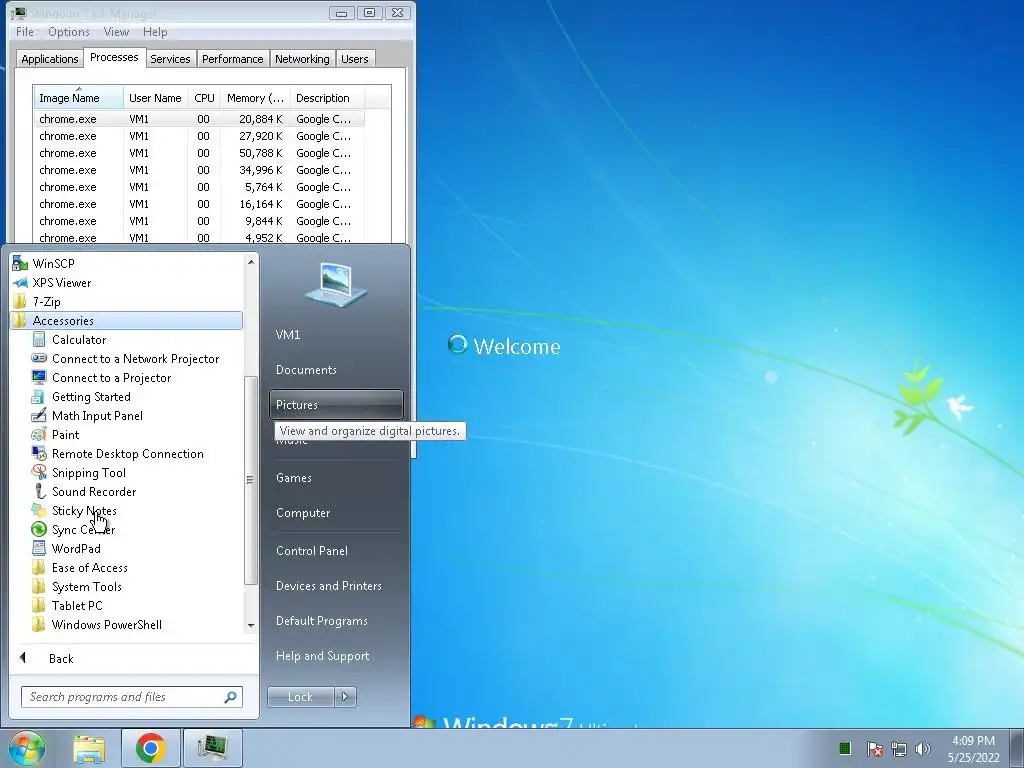Click the Action Center flag tray icon

tap(874, 749)
